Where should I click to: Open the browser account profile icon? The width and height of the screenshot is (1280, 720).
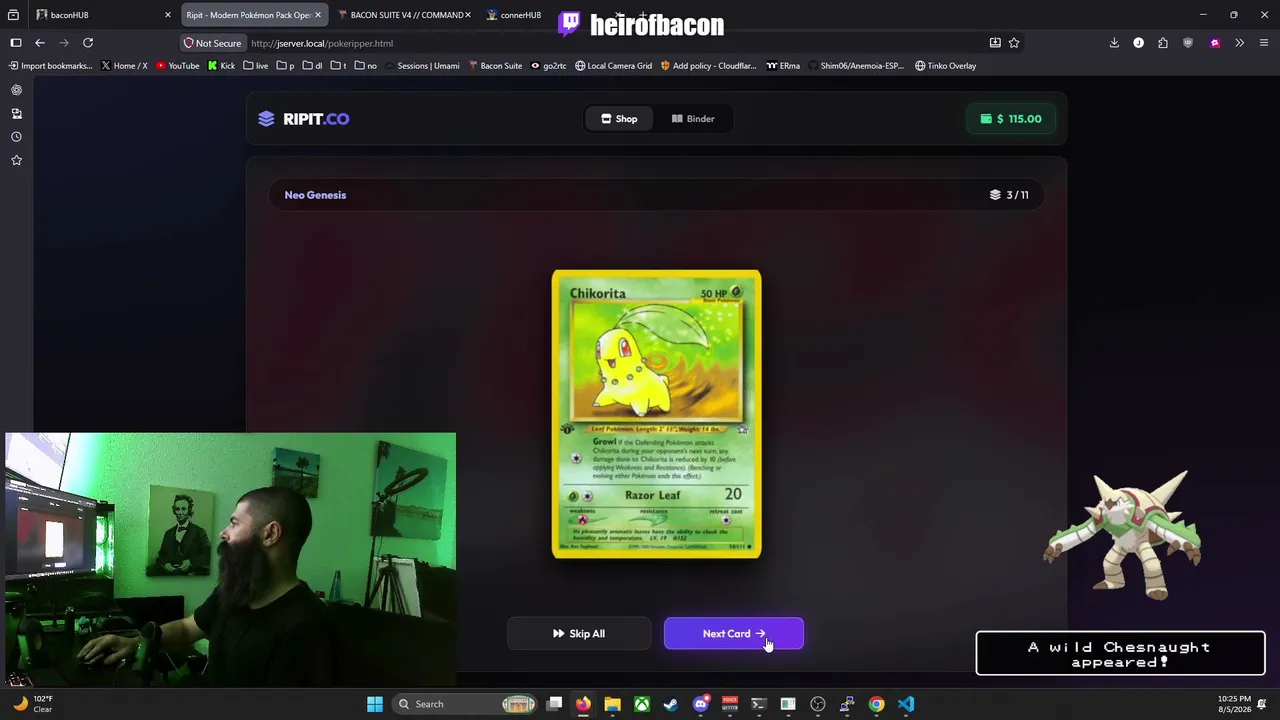tap(1138, 43)
